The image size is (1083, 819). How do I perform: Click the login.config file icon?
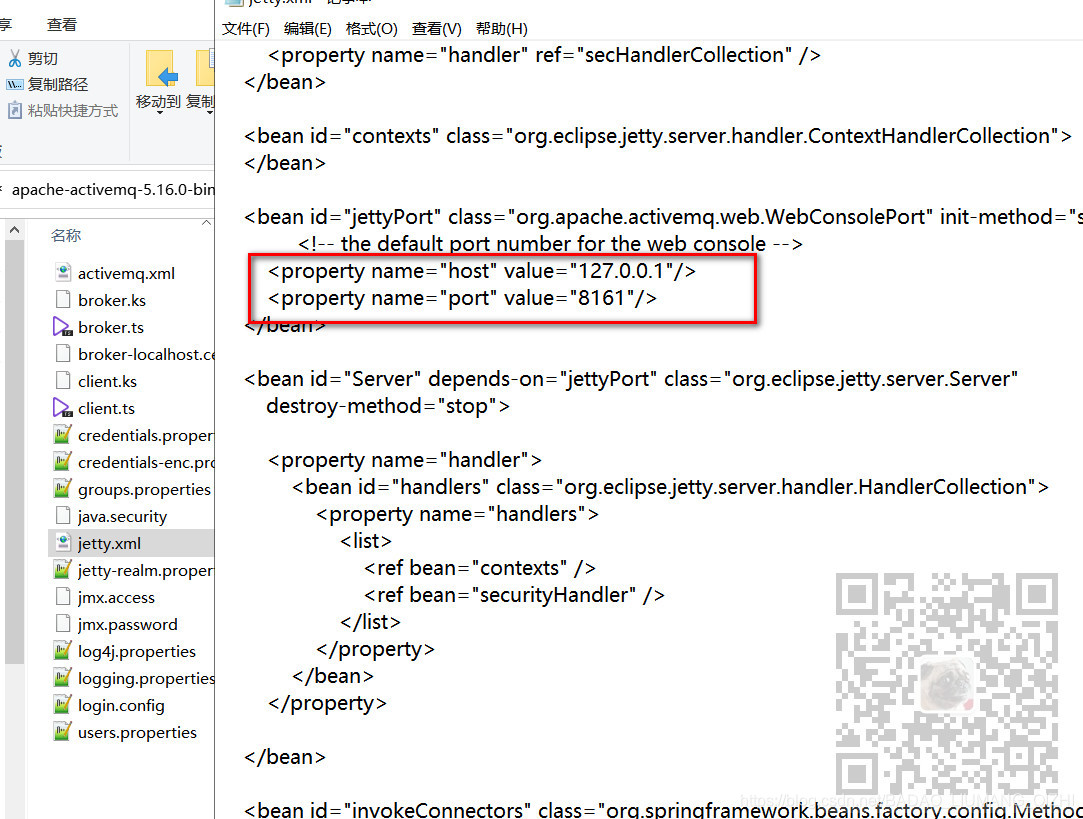62,705
